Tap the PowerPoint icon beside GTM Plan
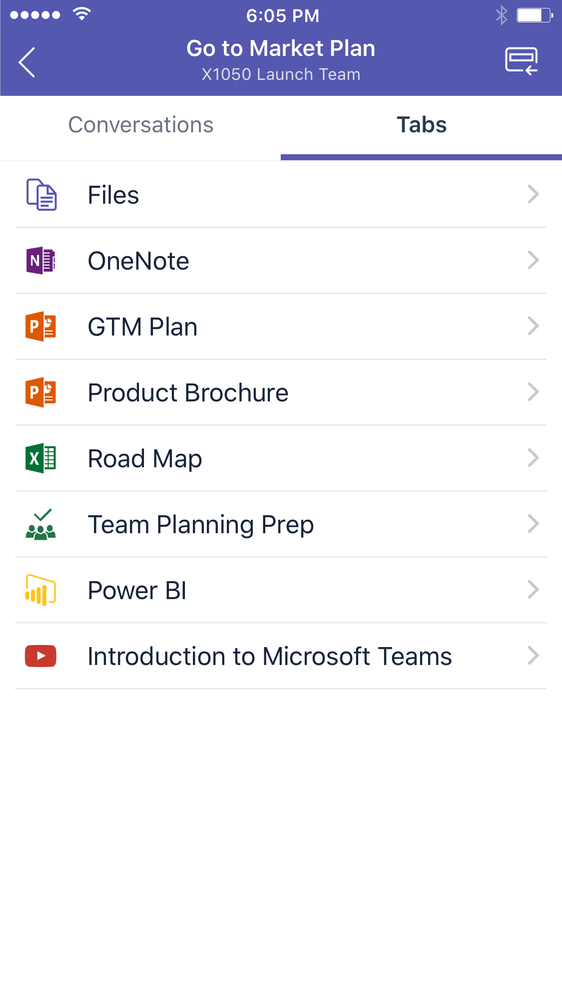The width and height of the screenshot is (562, 999). tap(41, 326)
